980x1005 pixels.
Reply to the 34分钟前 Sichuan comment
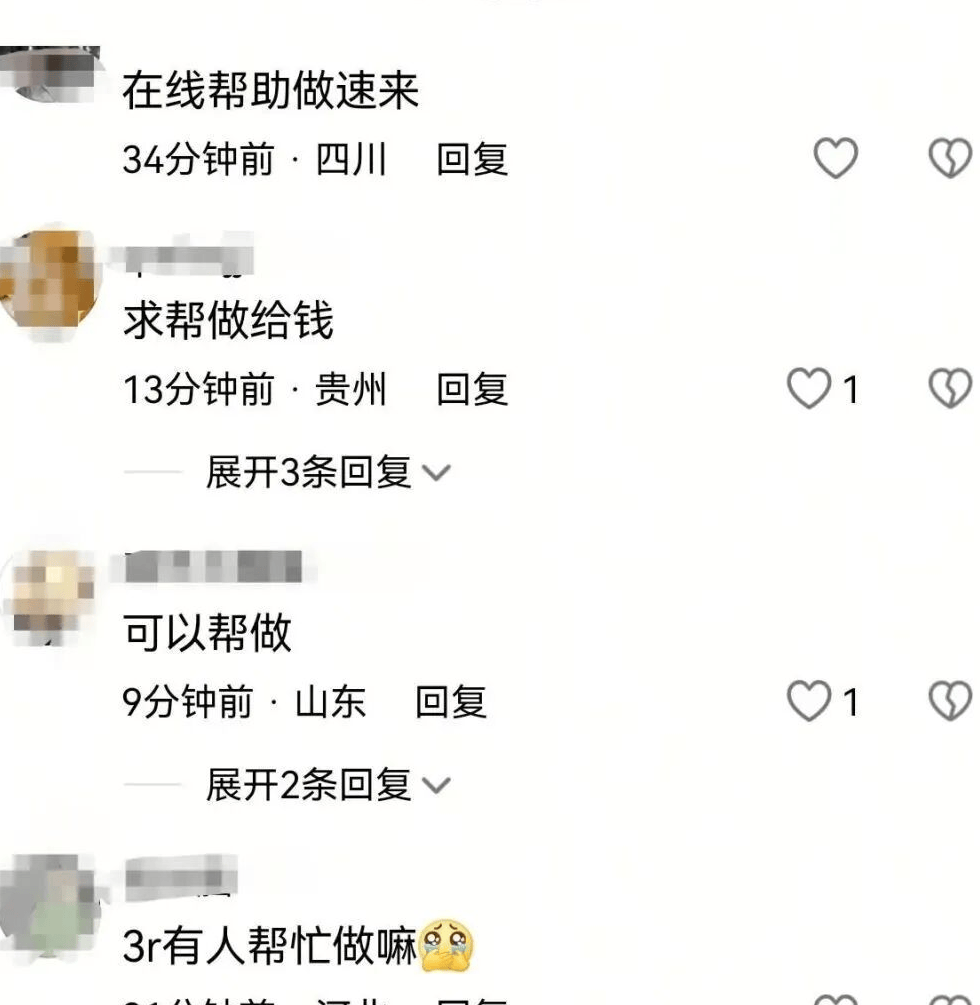[x=472, y=159]
